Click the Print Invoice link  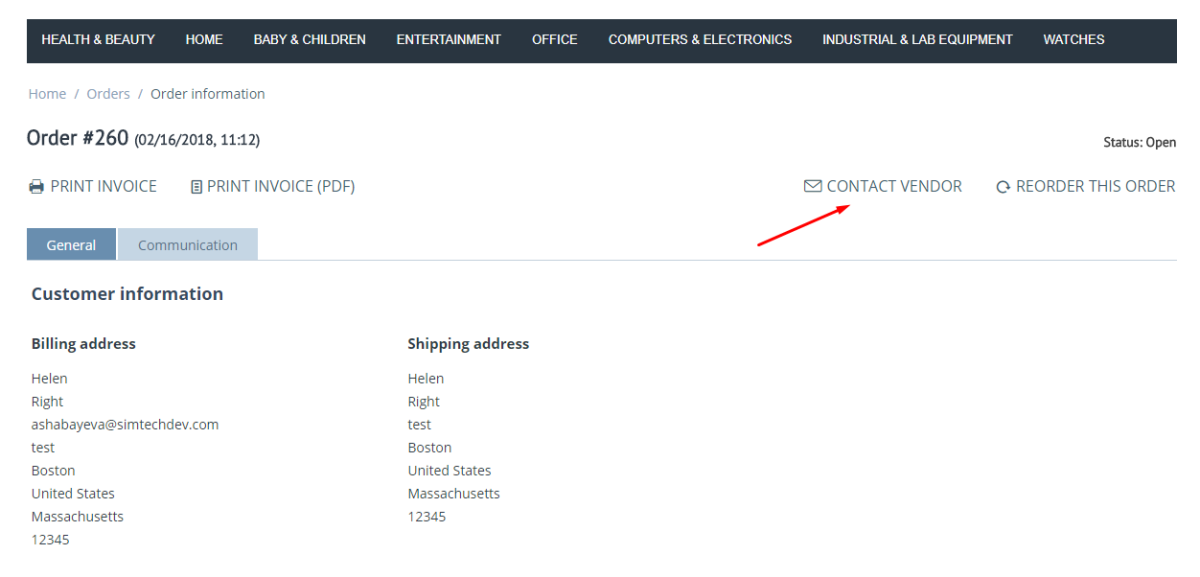click(93, 187)
